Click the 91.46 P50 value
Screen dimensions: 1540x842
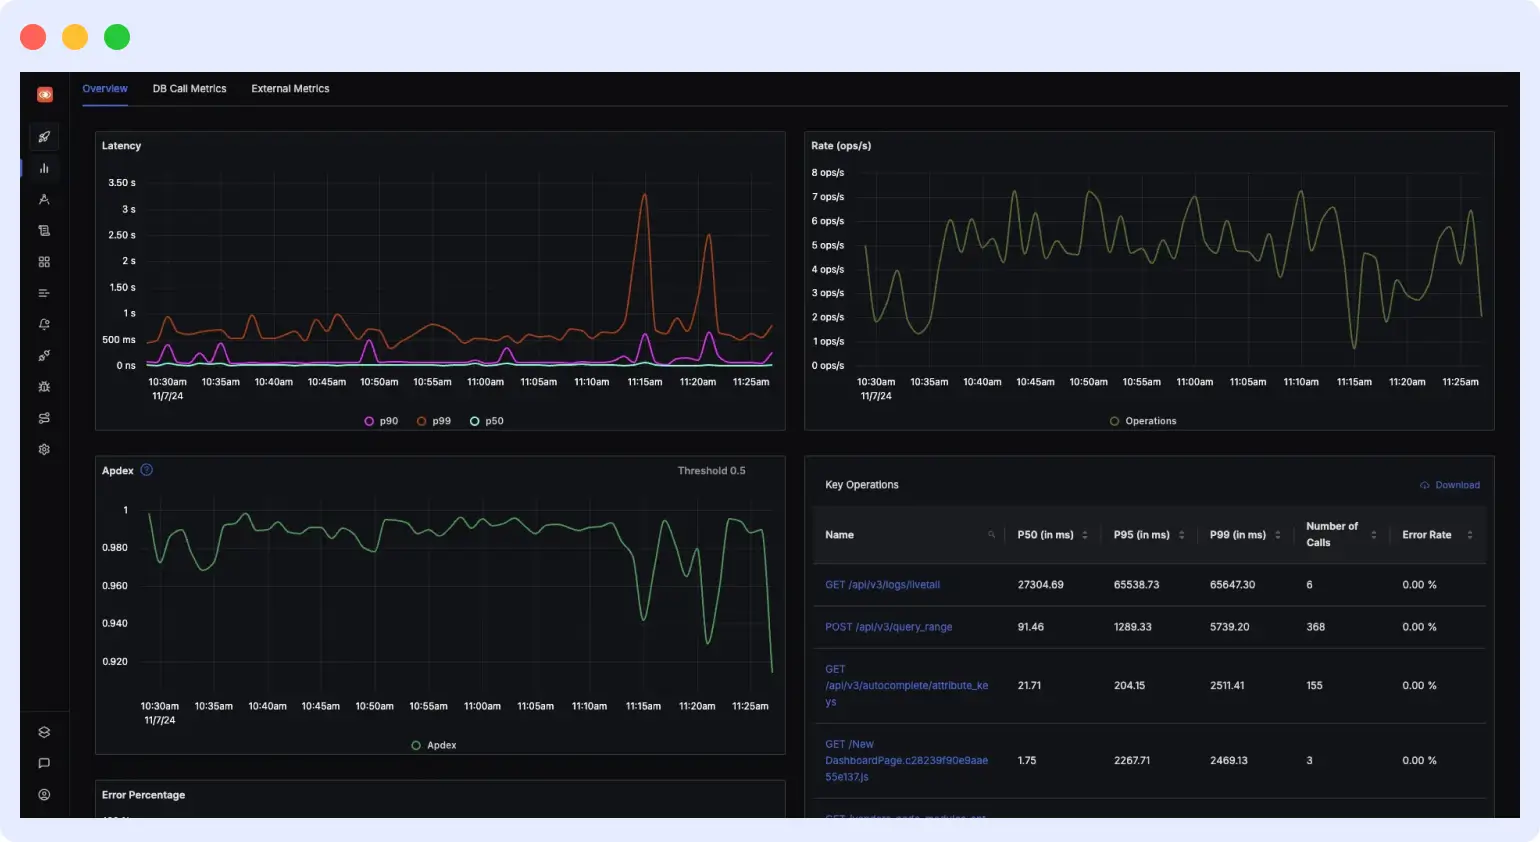(1030, 627)
